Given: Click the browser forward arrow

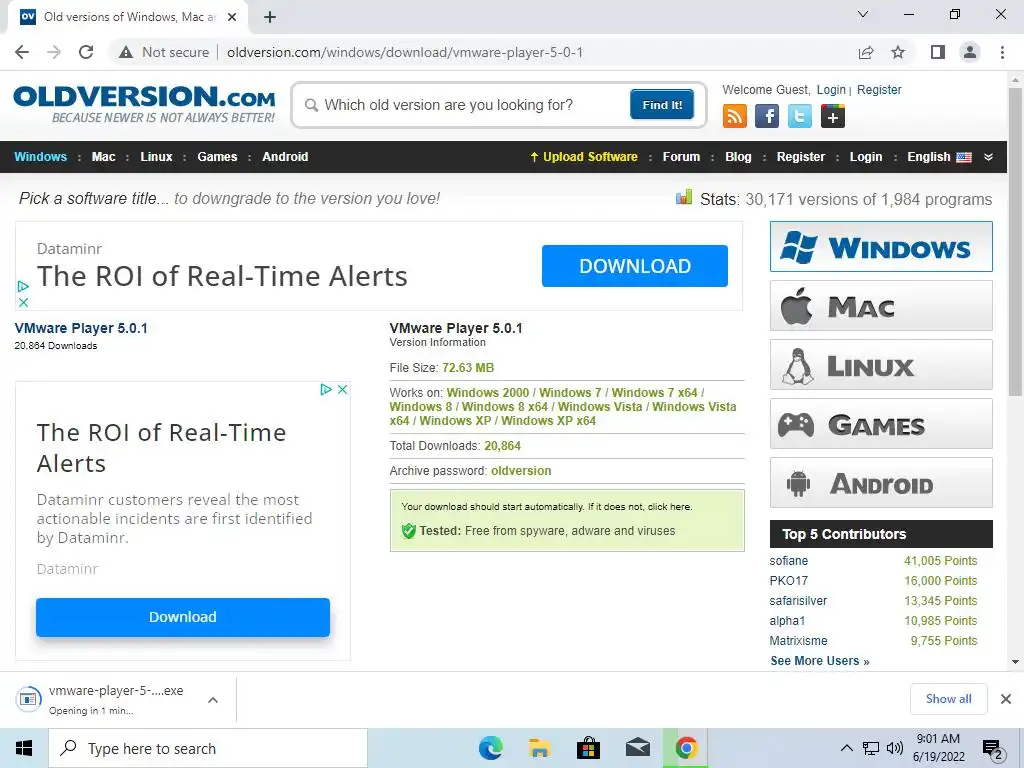Looking at the screenshot, I should pos(54,52).
